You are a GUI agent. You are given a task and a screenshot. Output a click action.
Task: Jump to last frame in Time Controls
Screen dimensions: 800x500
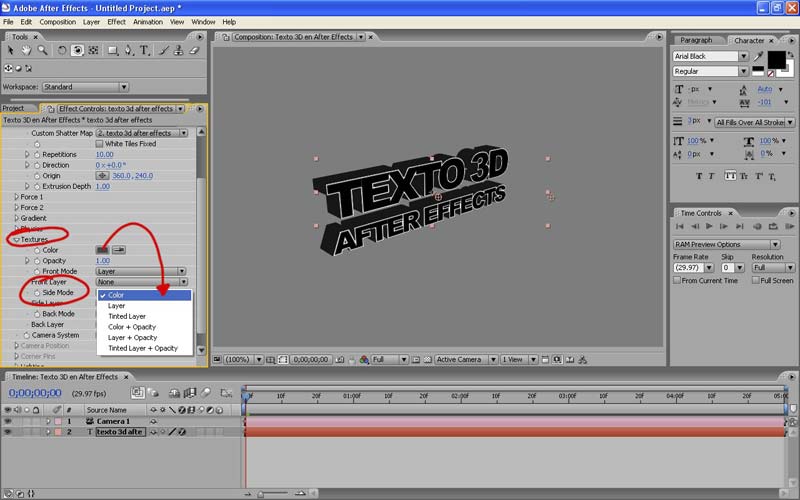(x=740, y=226)
